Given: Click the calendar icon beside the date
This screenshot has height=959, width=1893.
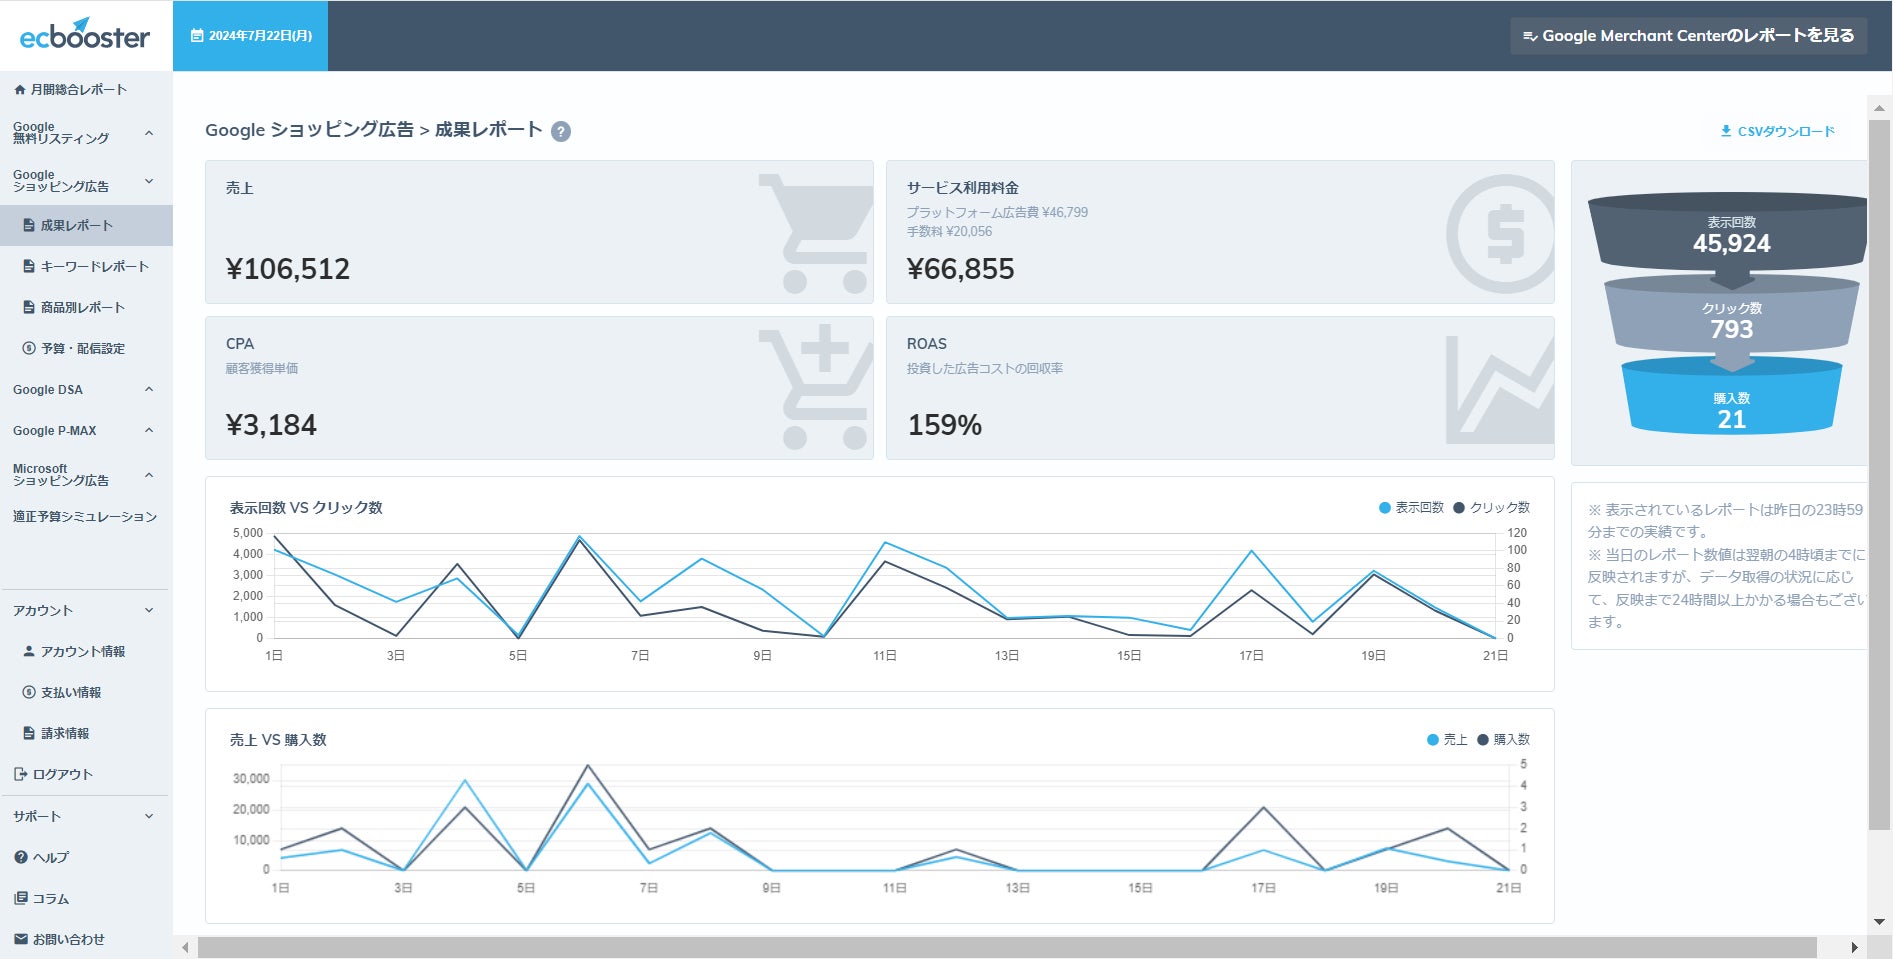Looking at the screenshot, I should coord(197,36).
